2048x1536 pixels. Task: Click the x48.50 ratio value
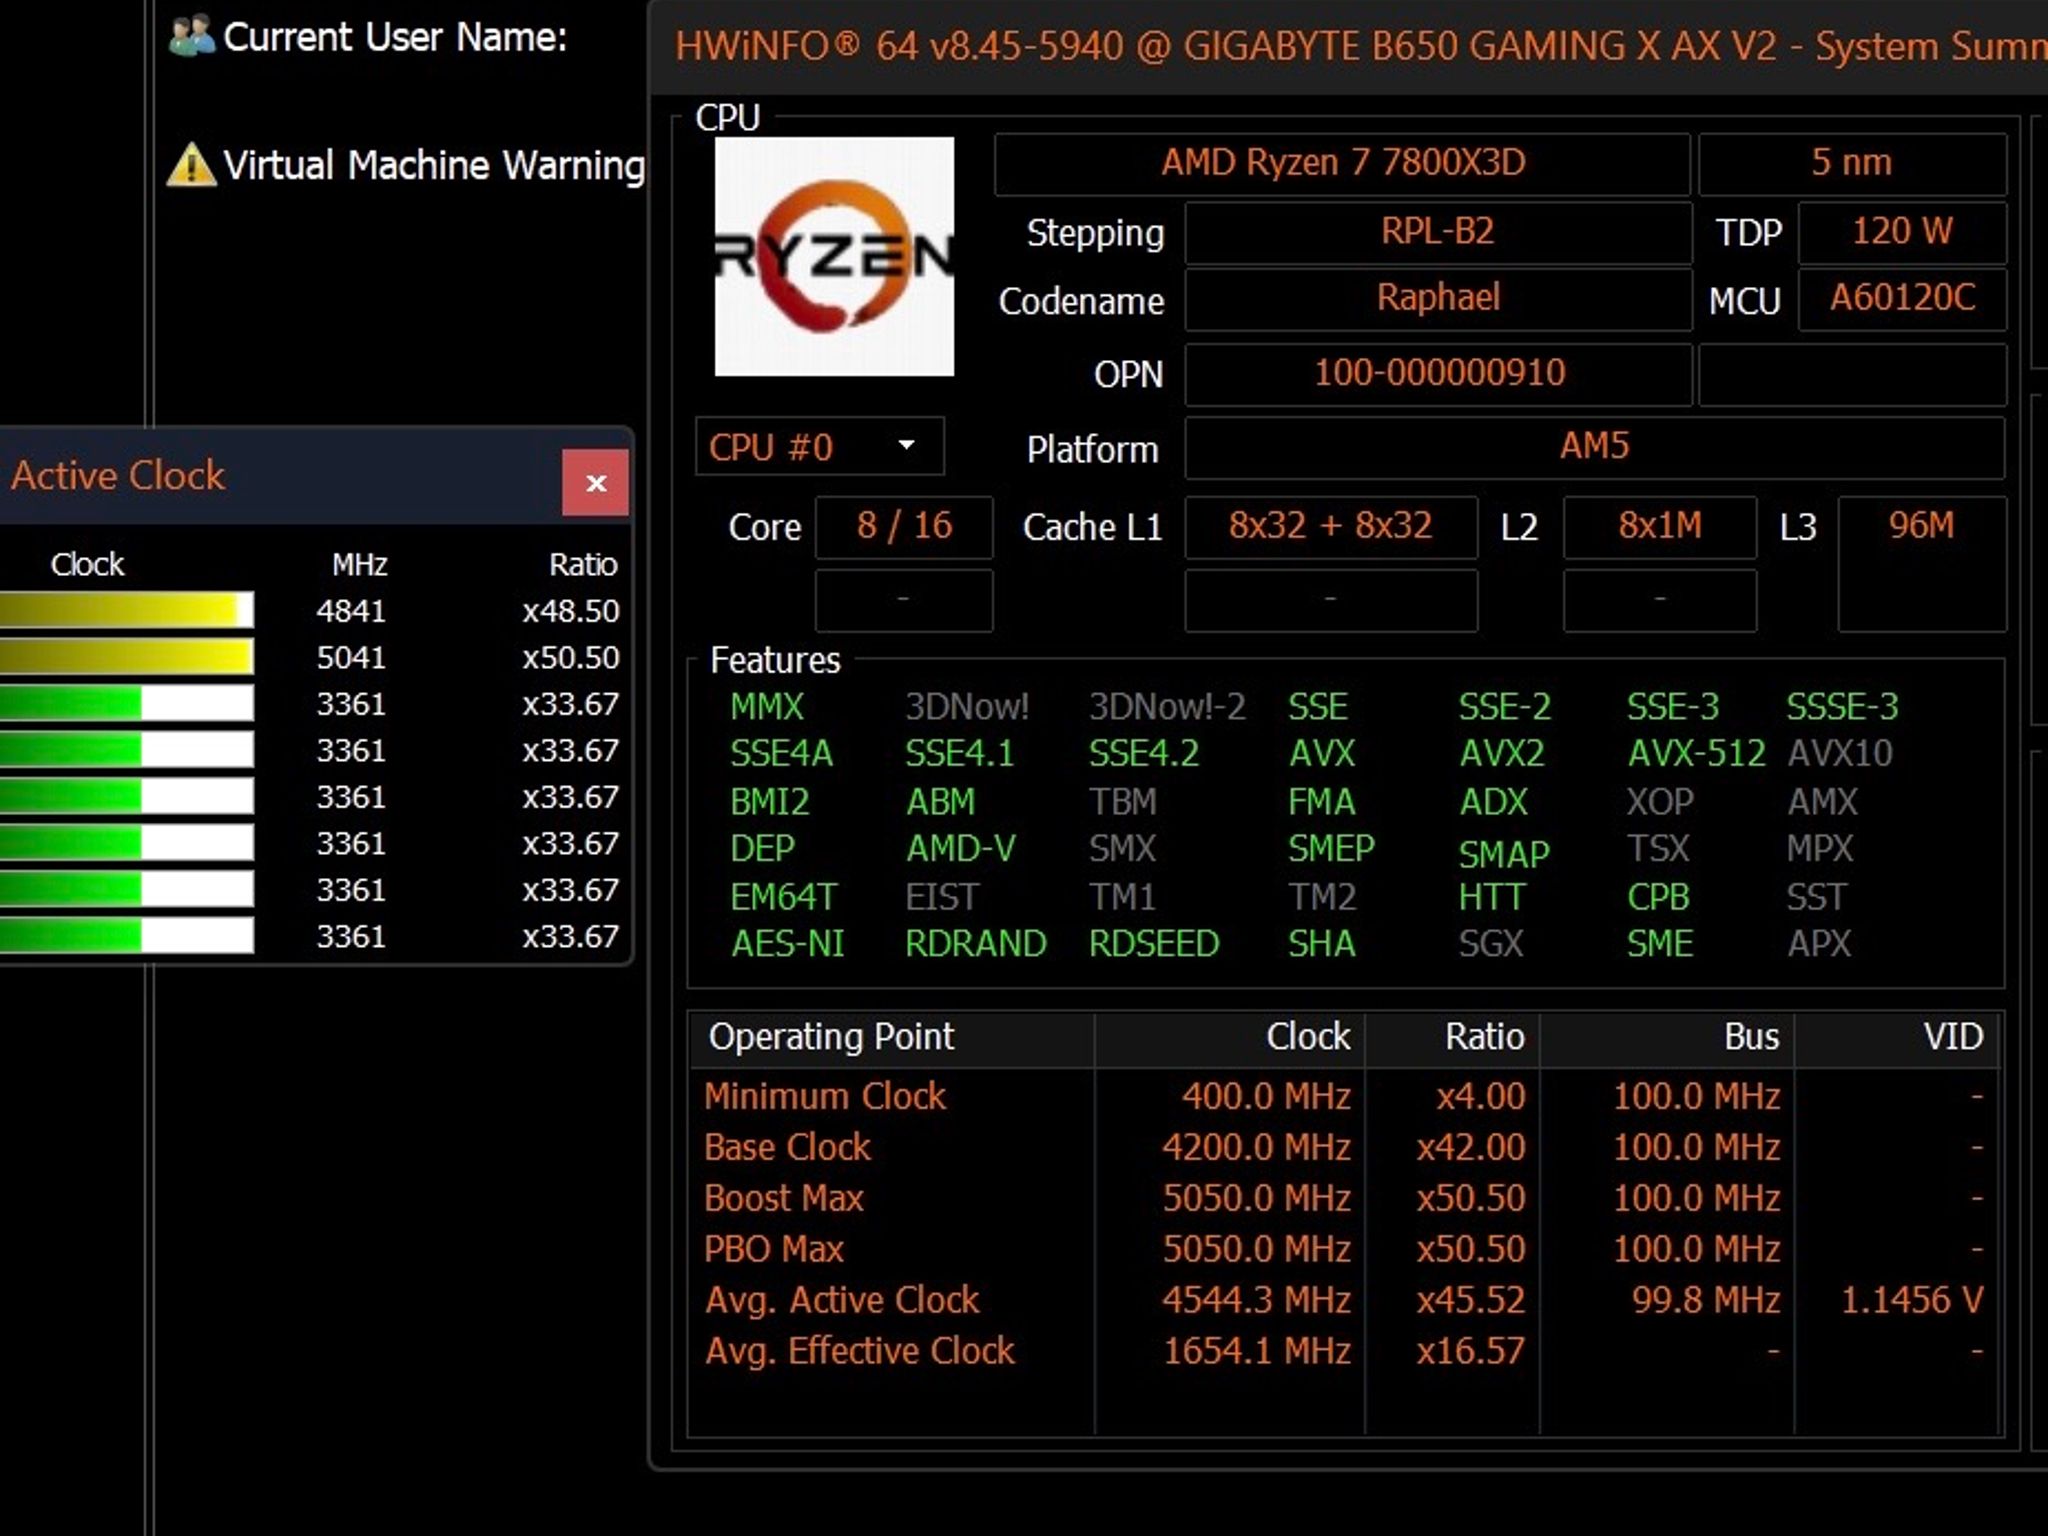pyautogui.click(x=570, y=611)
